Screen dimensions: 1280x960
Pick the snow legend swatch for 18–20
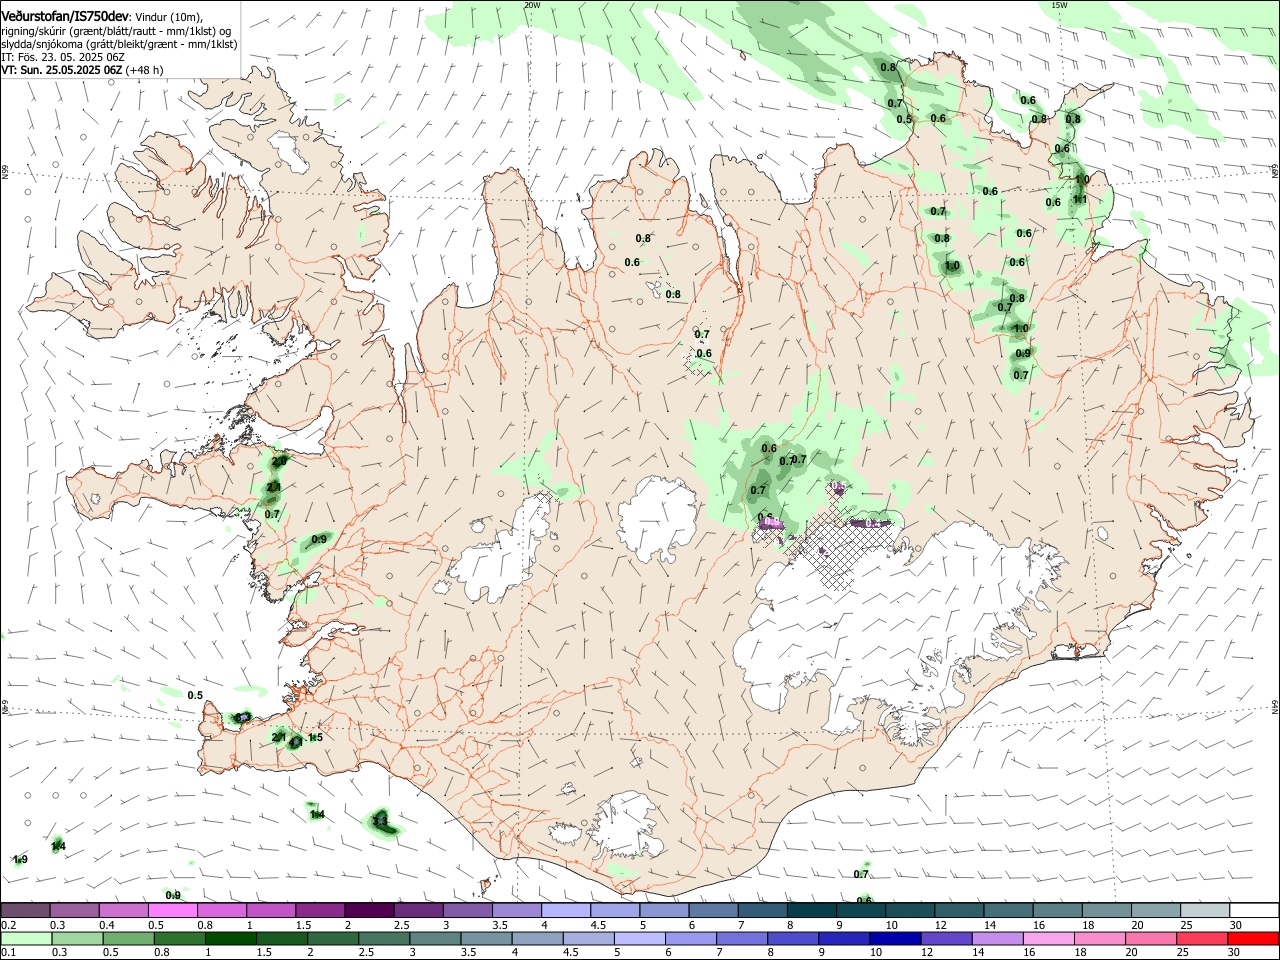1108,910
